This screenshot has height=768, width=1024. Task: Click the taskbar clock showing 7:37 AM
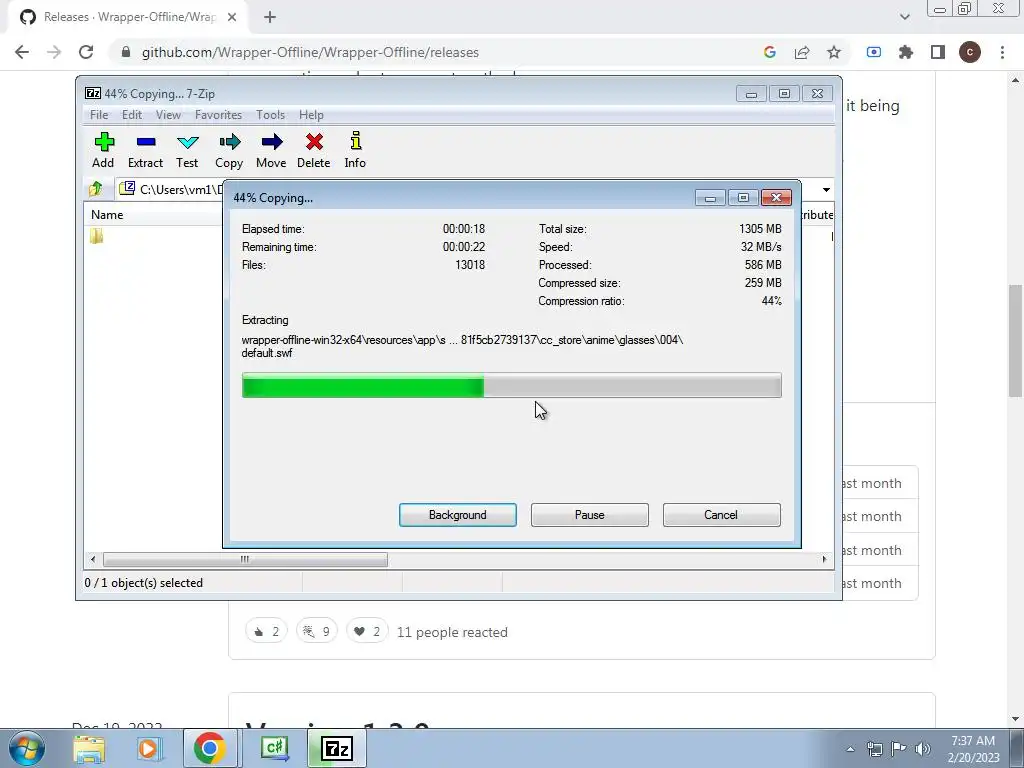[974, 749]
